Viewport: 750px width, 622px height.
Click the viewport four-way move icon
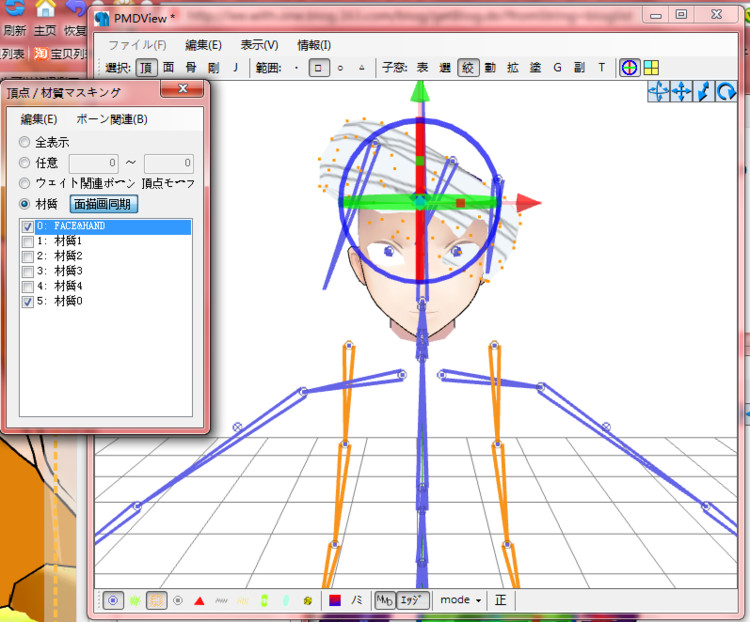(x=681, y=91)
